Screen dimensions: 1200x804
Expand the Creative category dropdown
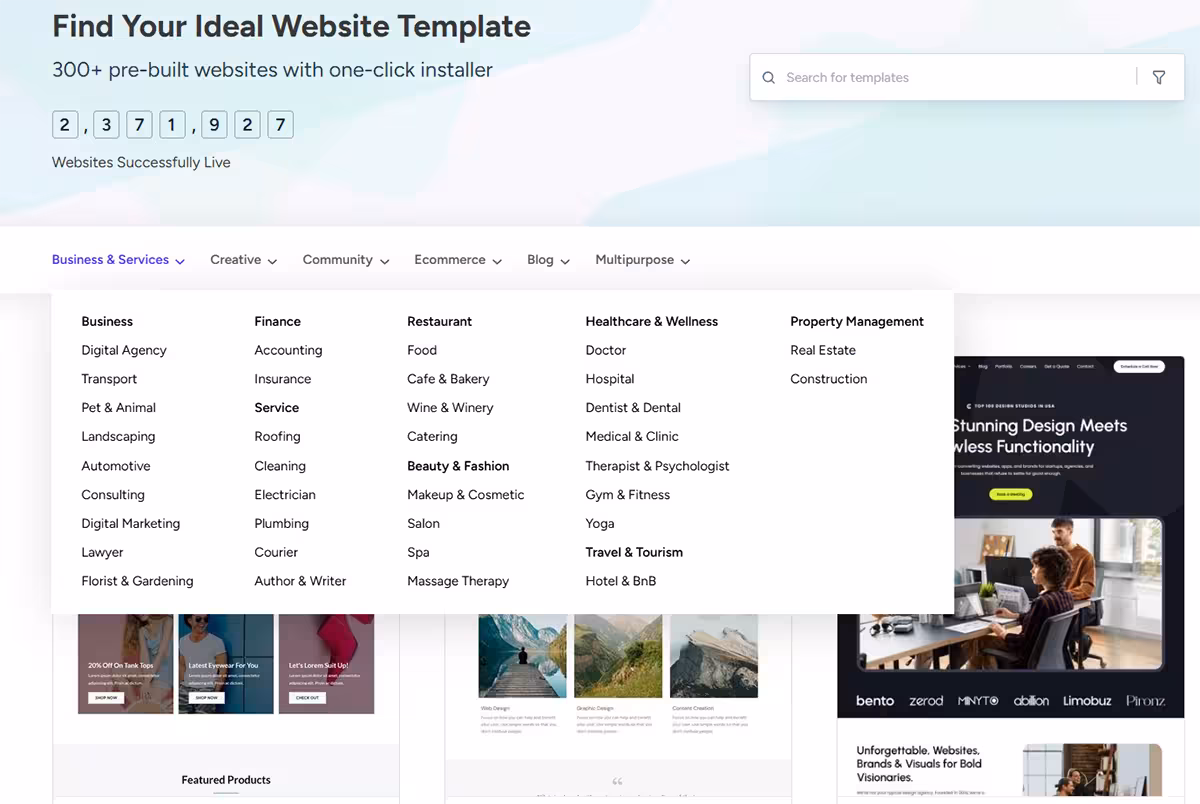click(243, 260)
